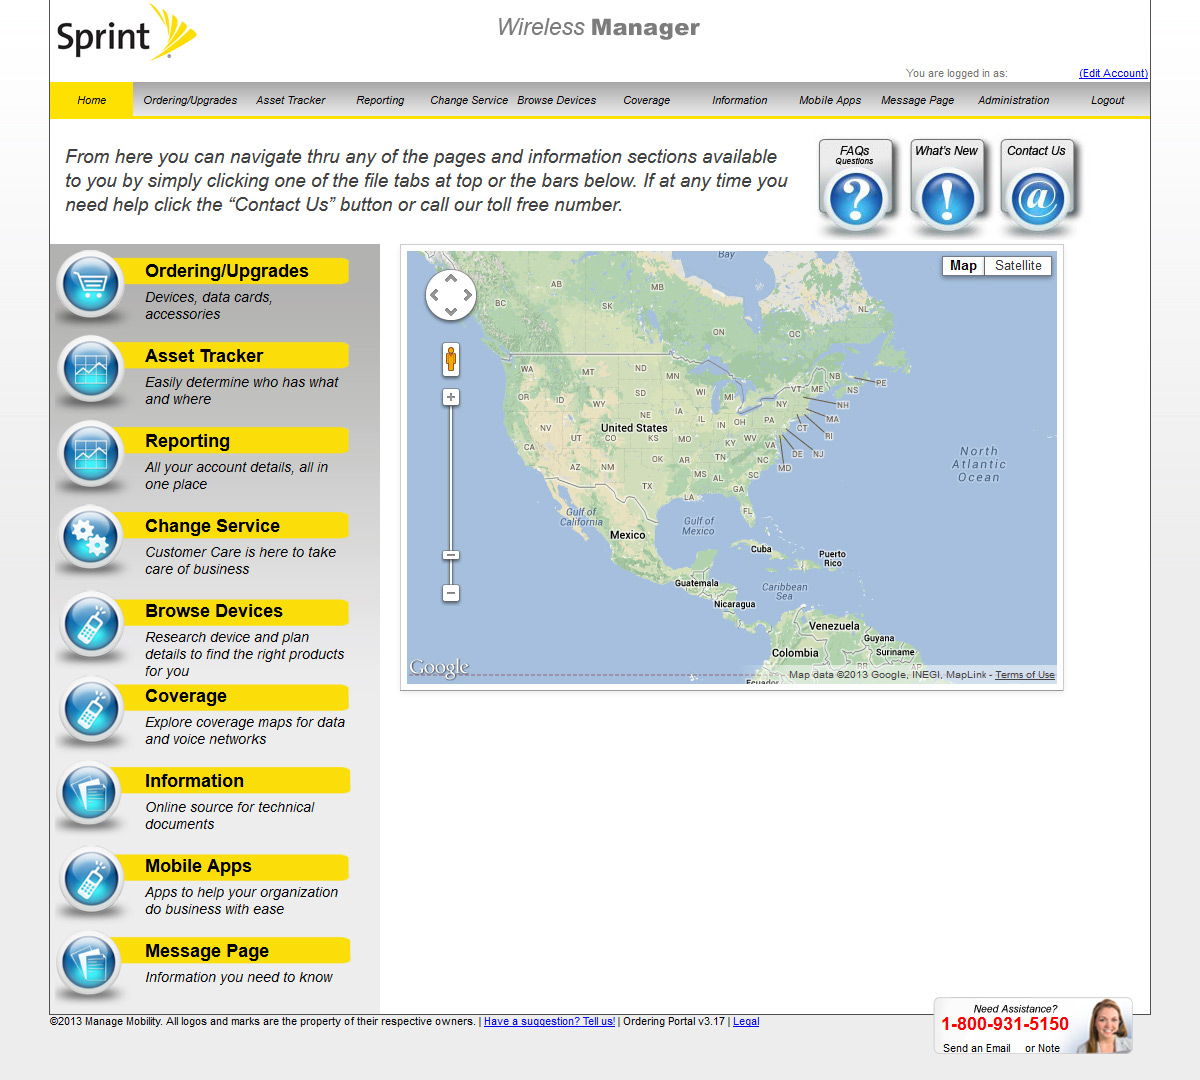This screenshot has height=1080, width=1200.
Task: Go to Administration in the top menu
Action: [1013, 100]
